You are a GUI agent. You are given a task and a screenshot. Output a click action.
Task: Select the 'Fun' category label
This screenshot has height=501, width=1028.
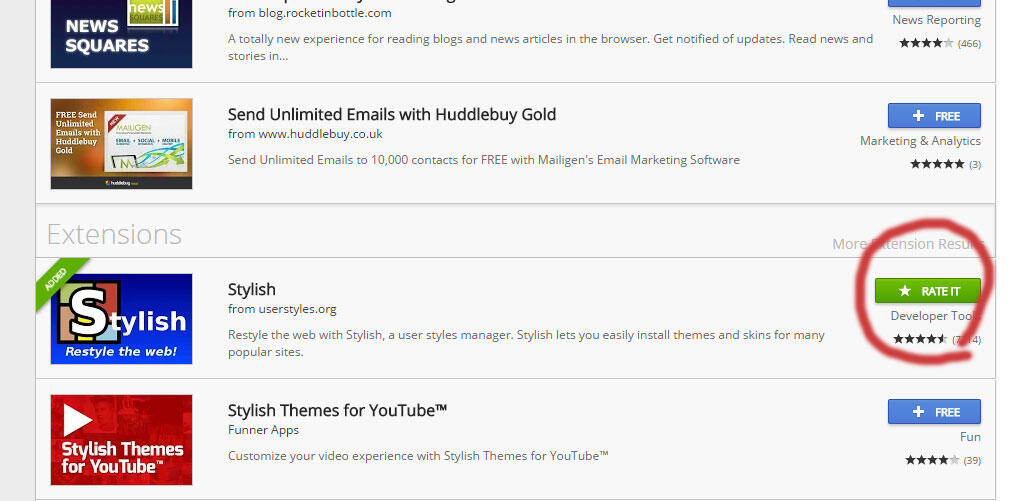(970, 437)
